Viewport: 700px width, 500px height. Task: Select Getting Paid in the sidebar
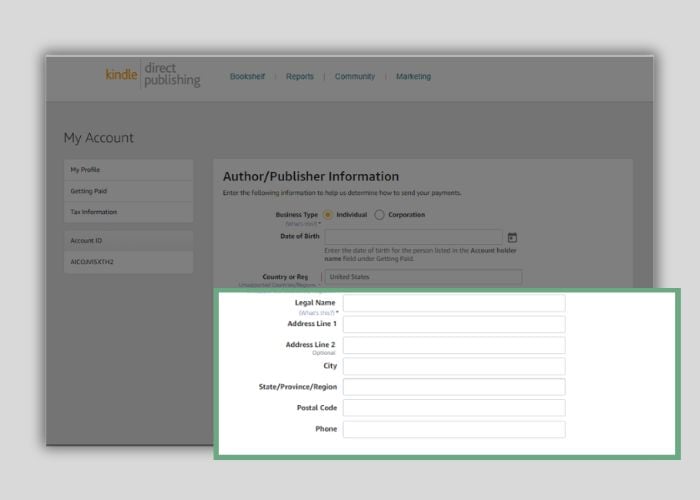(x=129, y=191)
